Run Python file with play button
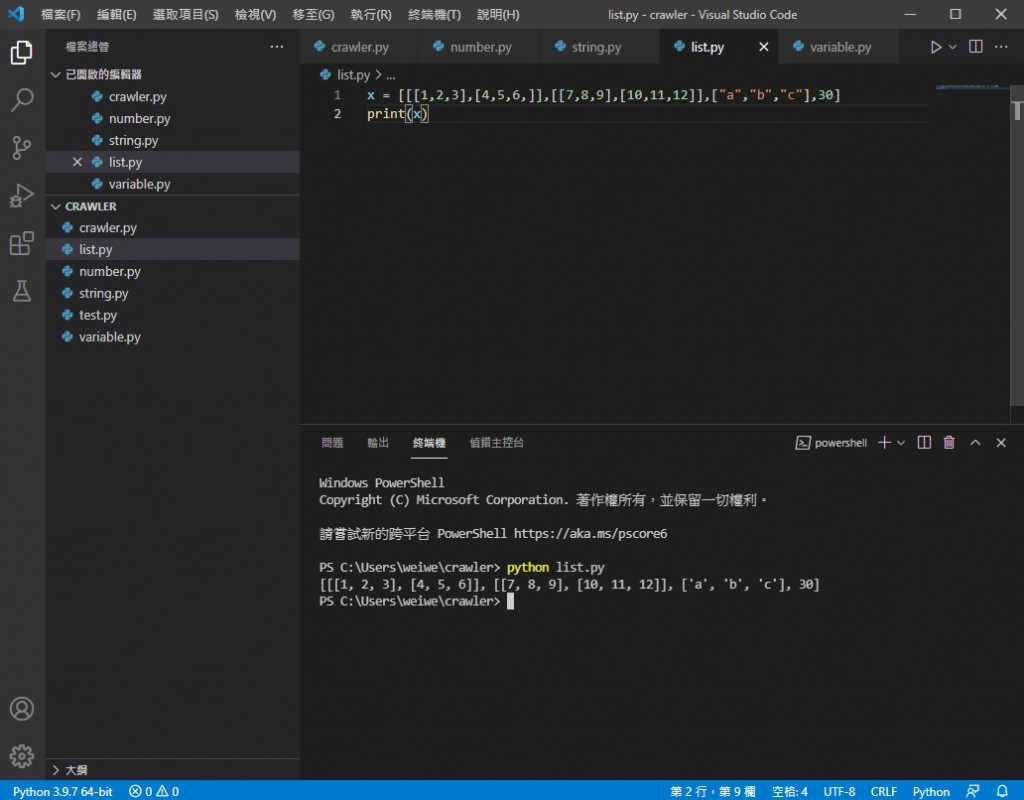 pos(935,47)
